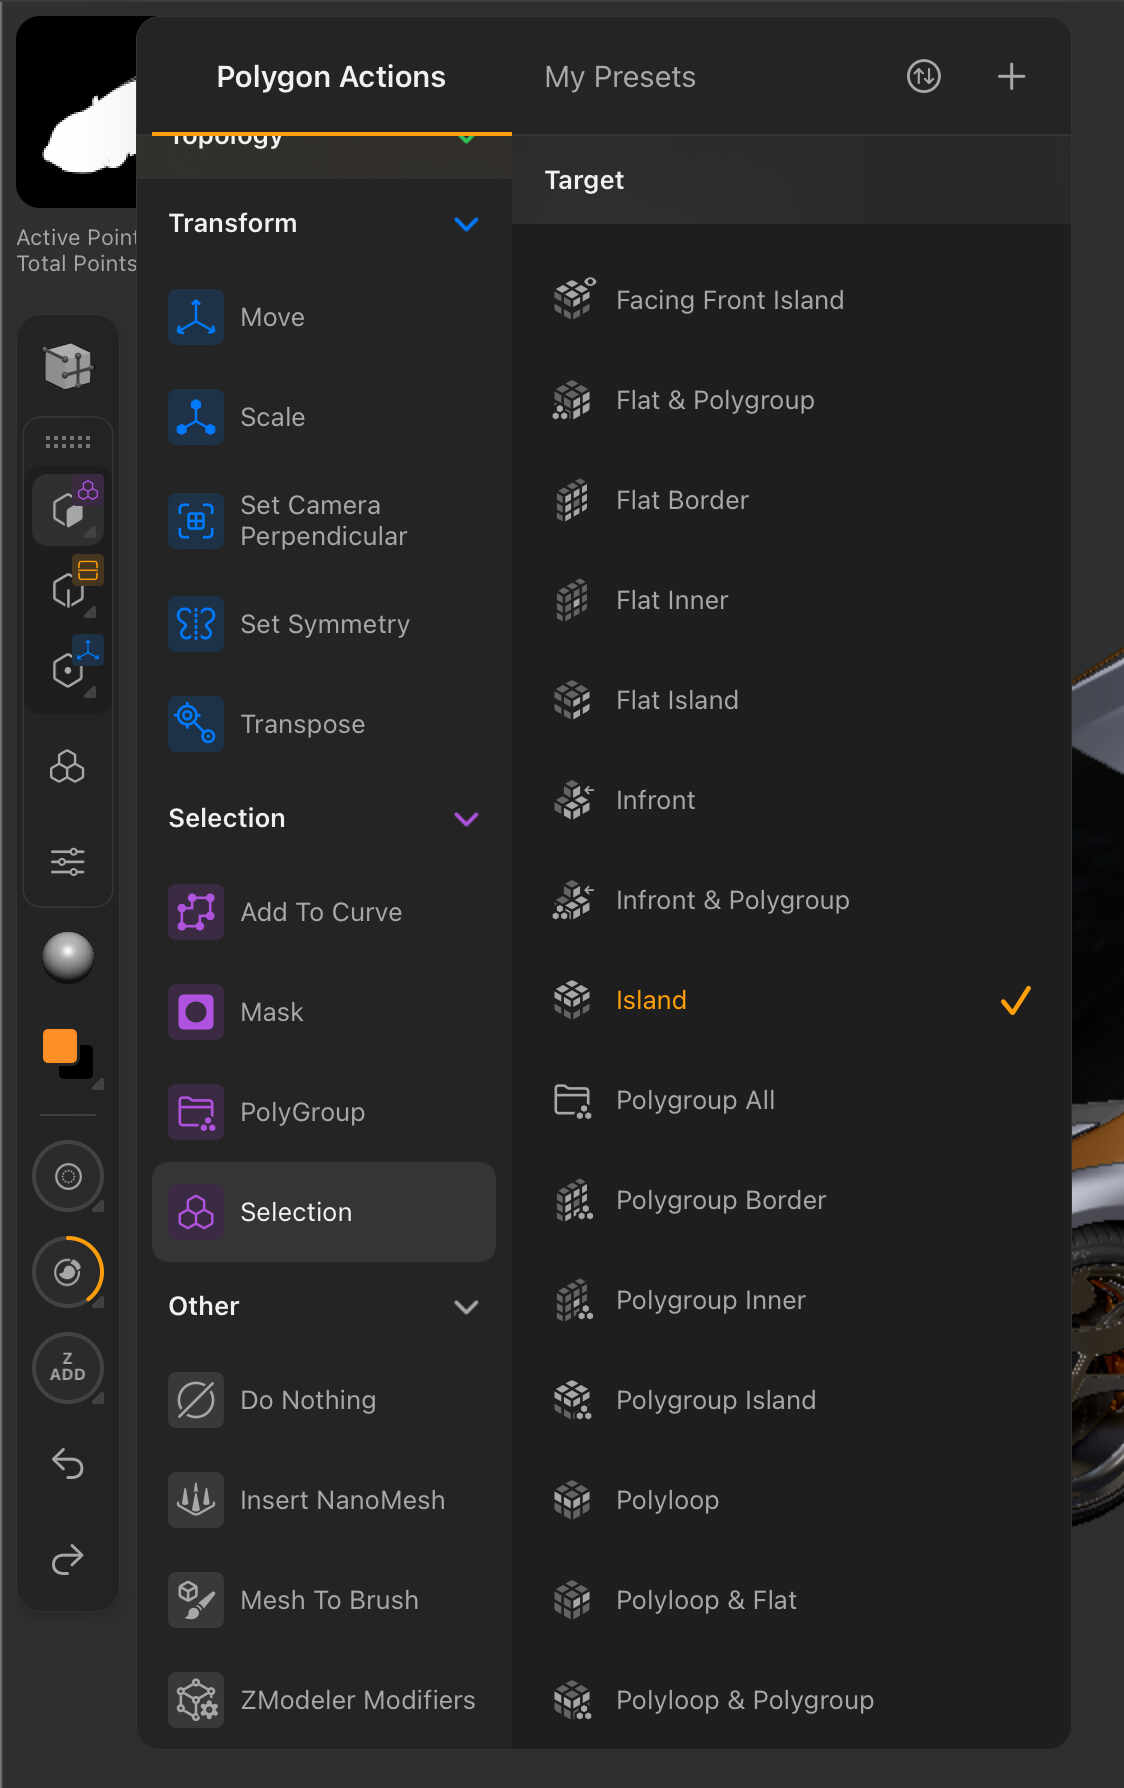Choose Polygroup Border target
Viewport: 1124px width, 1788px height.
[791, 1200]
